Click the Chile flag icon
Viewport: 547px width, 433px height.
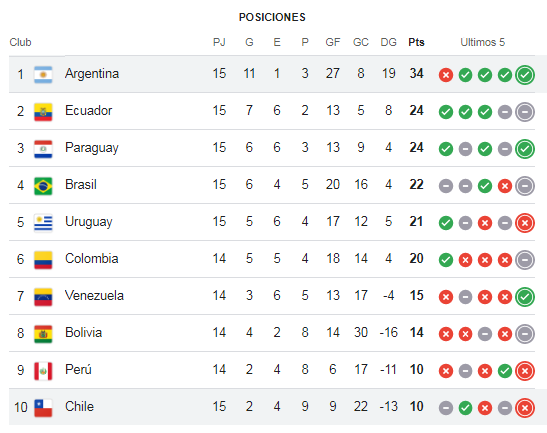tap(43, 408)
